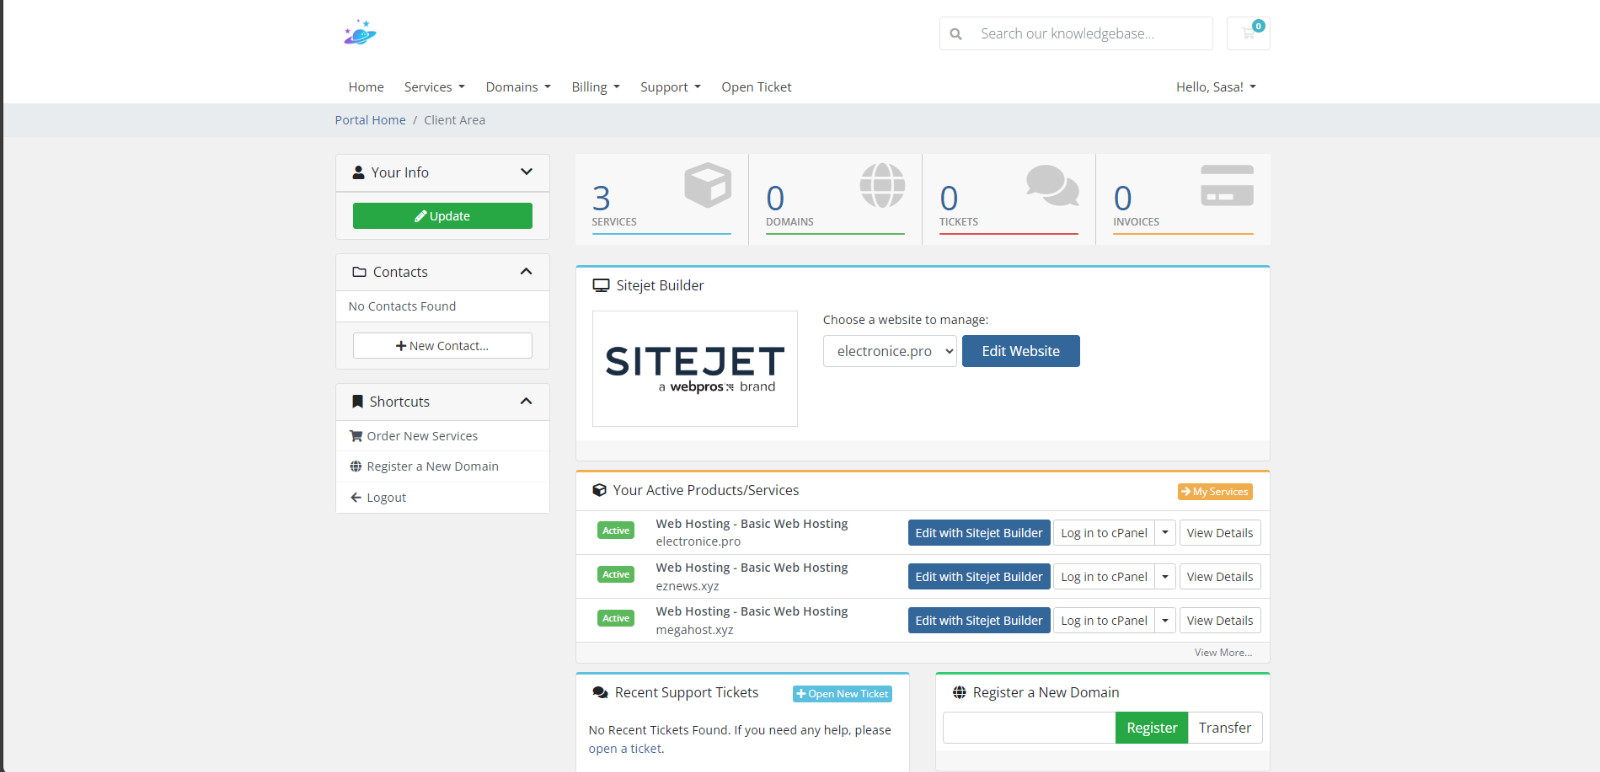Edit megahost.xyz with Sitejet Builder
The height and width of the screenshot is (772, 1600).
click(x=979, y=621)
